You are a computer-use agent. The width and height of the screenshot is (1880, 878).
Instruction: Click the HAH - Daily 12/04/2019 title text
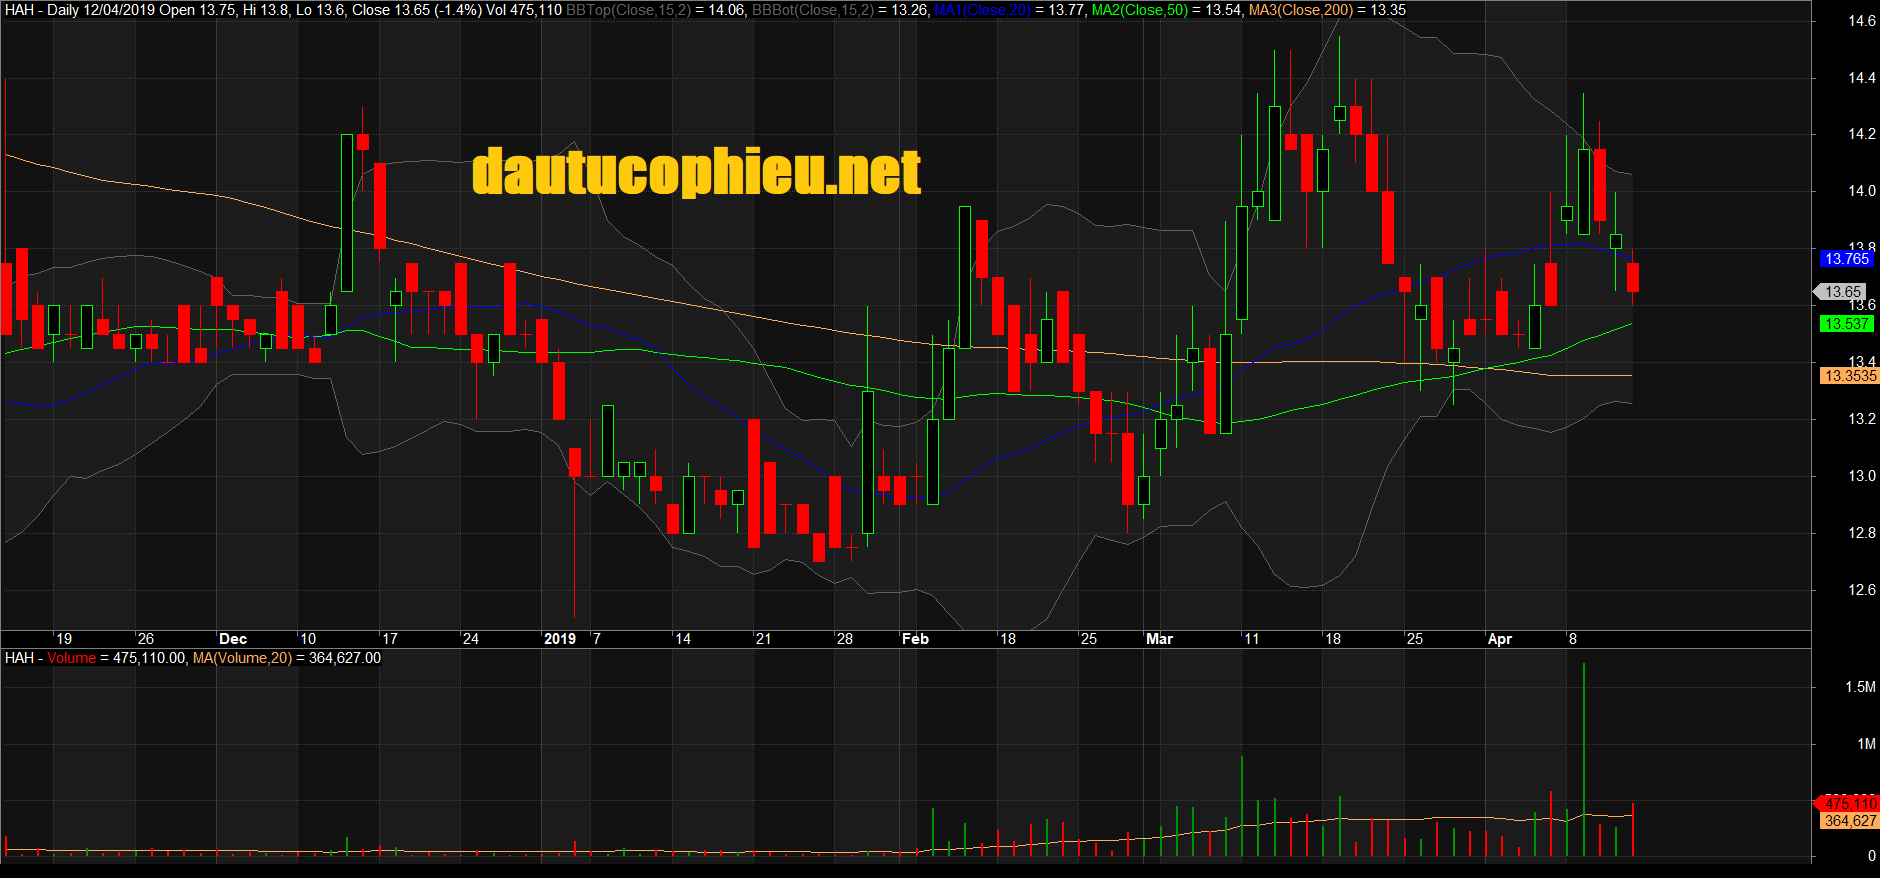point(80,10)
